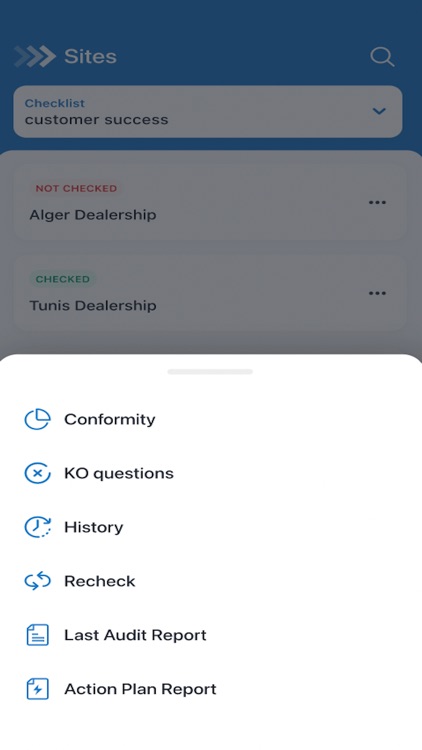Choose KO questions from the sheet
Screen dimensions: 422x750
211,474
